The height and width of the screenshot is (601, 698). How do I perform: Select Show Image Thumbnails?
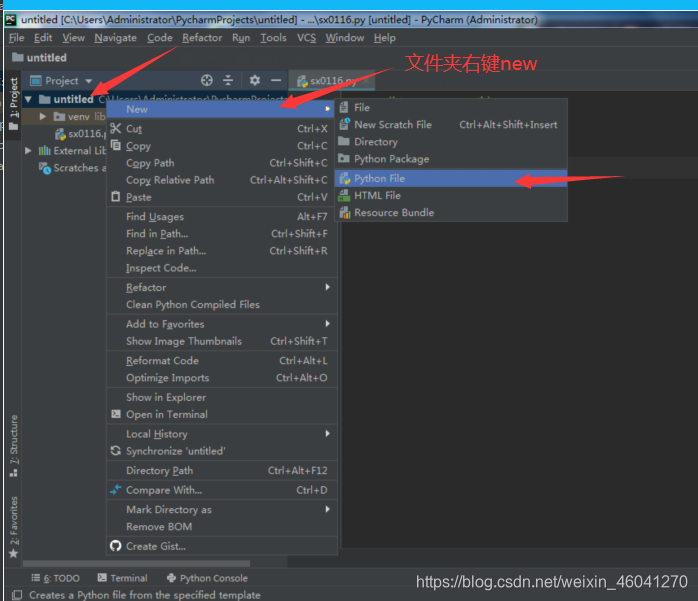pos(221,341)
